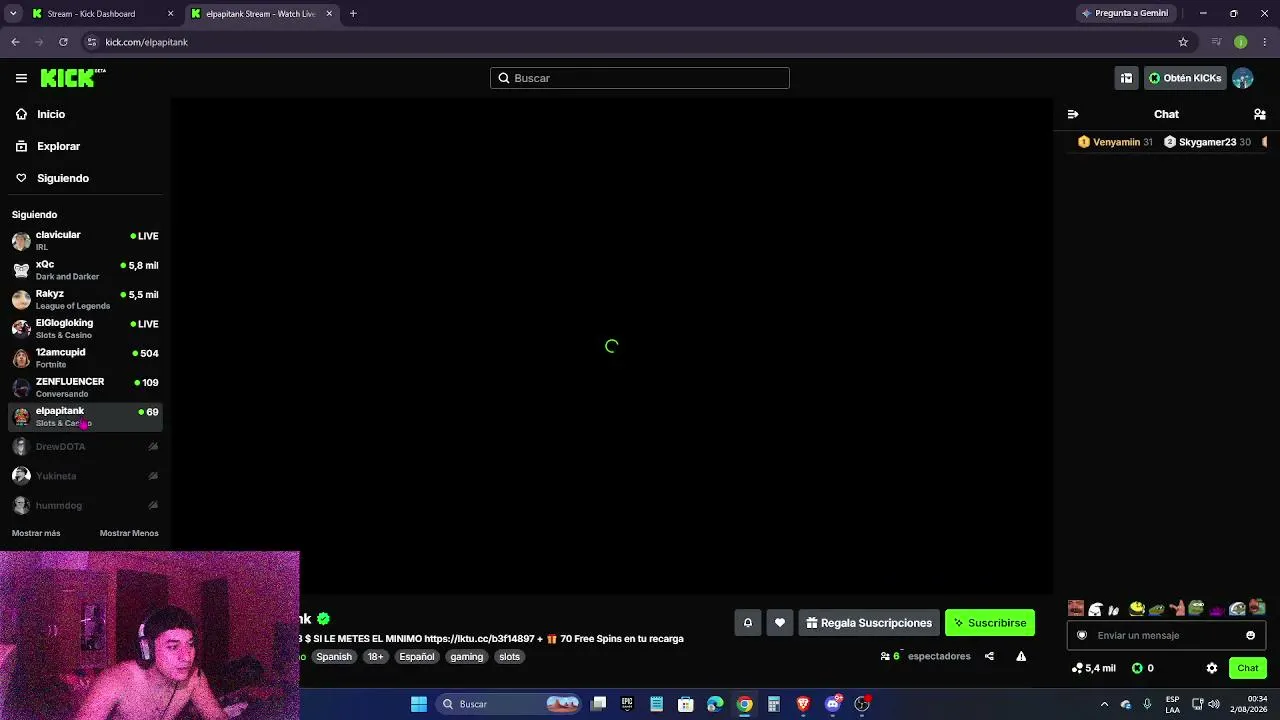The image size is (1280, 720).
Task: Open xQc's Dark and Darker stream
Action: 85,270
